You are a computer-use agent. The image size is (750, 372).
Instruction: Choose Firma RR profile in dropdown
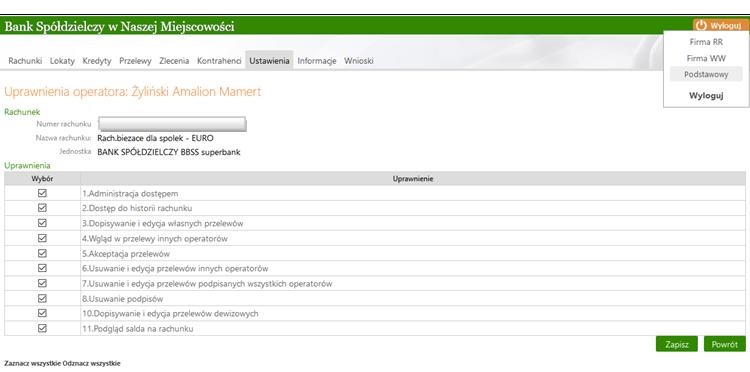(706, 42)
